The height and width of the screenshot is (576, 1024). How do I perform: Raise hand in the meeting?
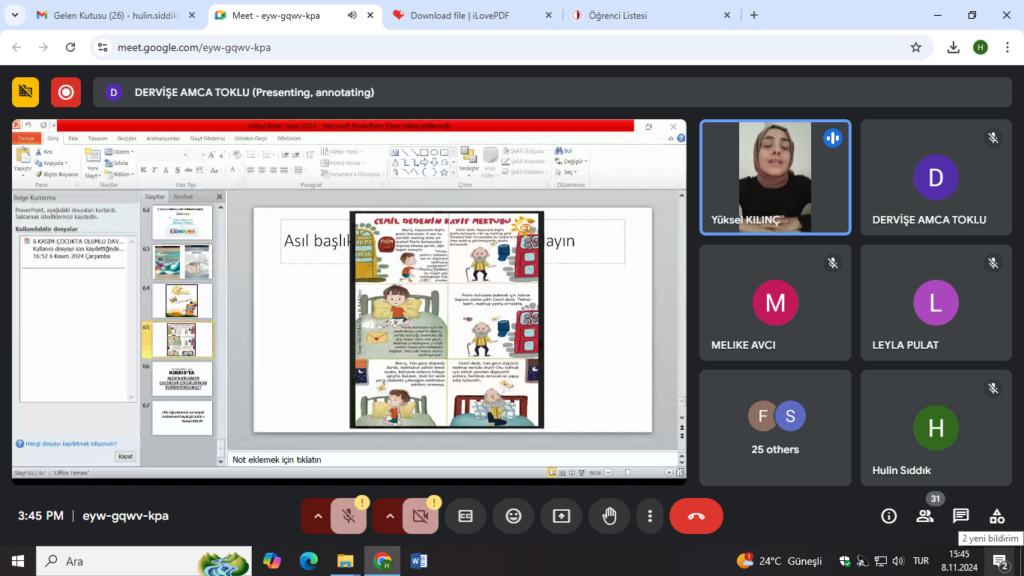tap(609, 516)
